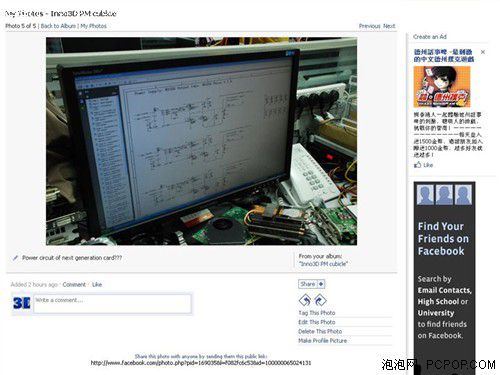
Task: Close the sidebar ad with the X
Action: pyautogui.click(x=483, y=52)
